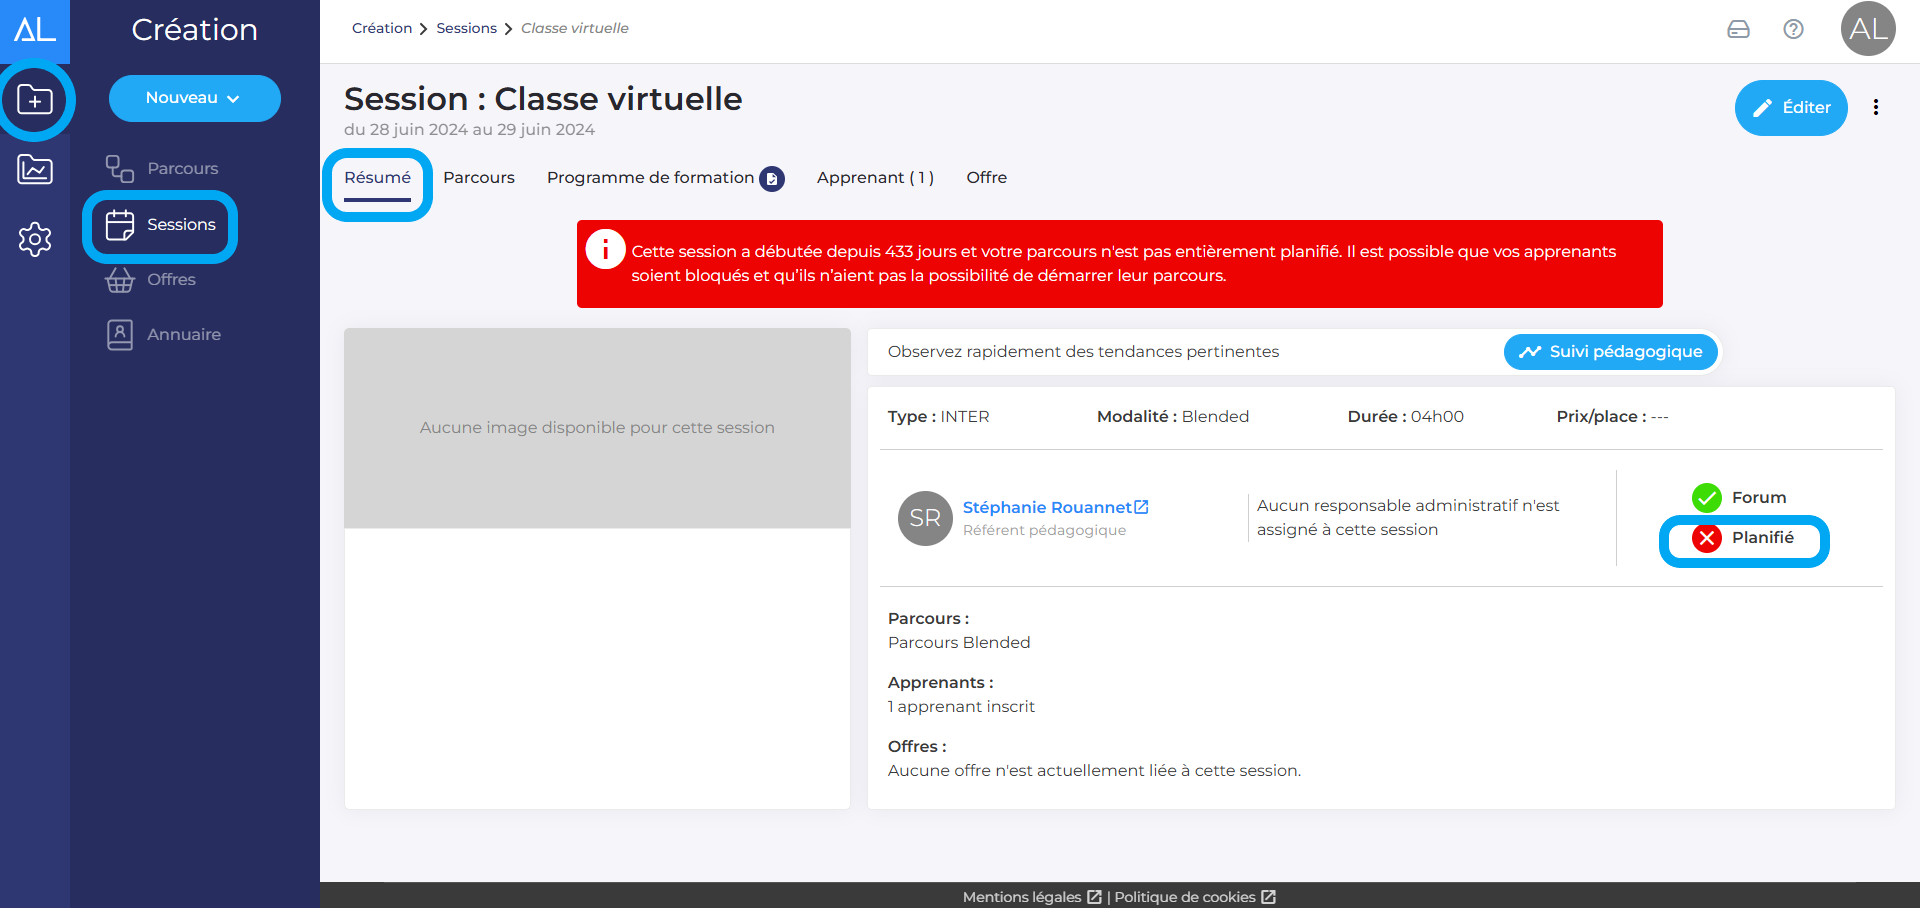Image resolution: width=1920 pixels, height=908 pixels.
Task: Expand the Nouveau dropdown button
Action: (194, 98)
